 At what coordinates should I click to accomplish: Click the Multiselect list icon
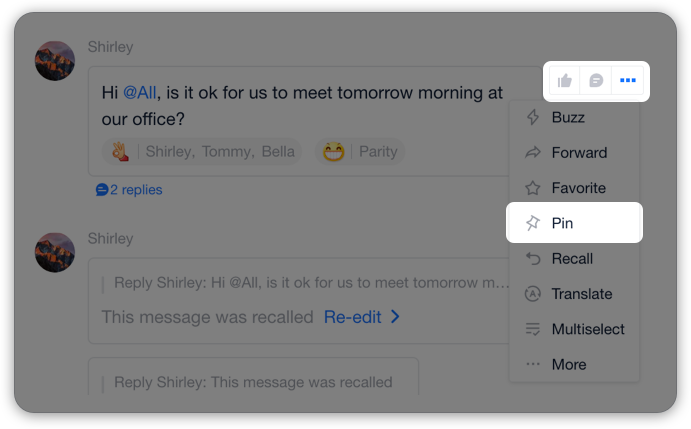click(533, 329)
